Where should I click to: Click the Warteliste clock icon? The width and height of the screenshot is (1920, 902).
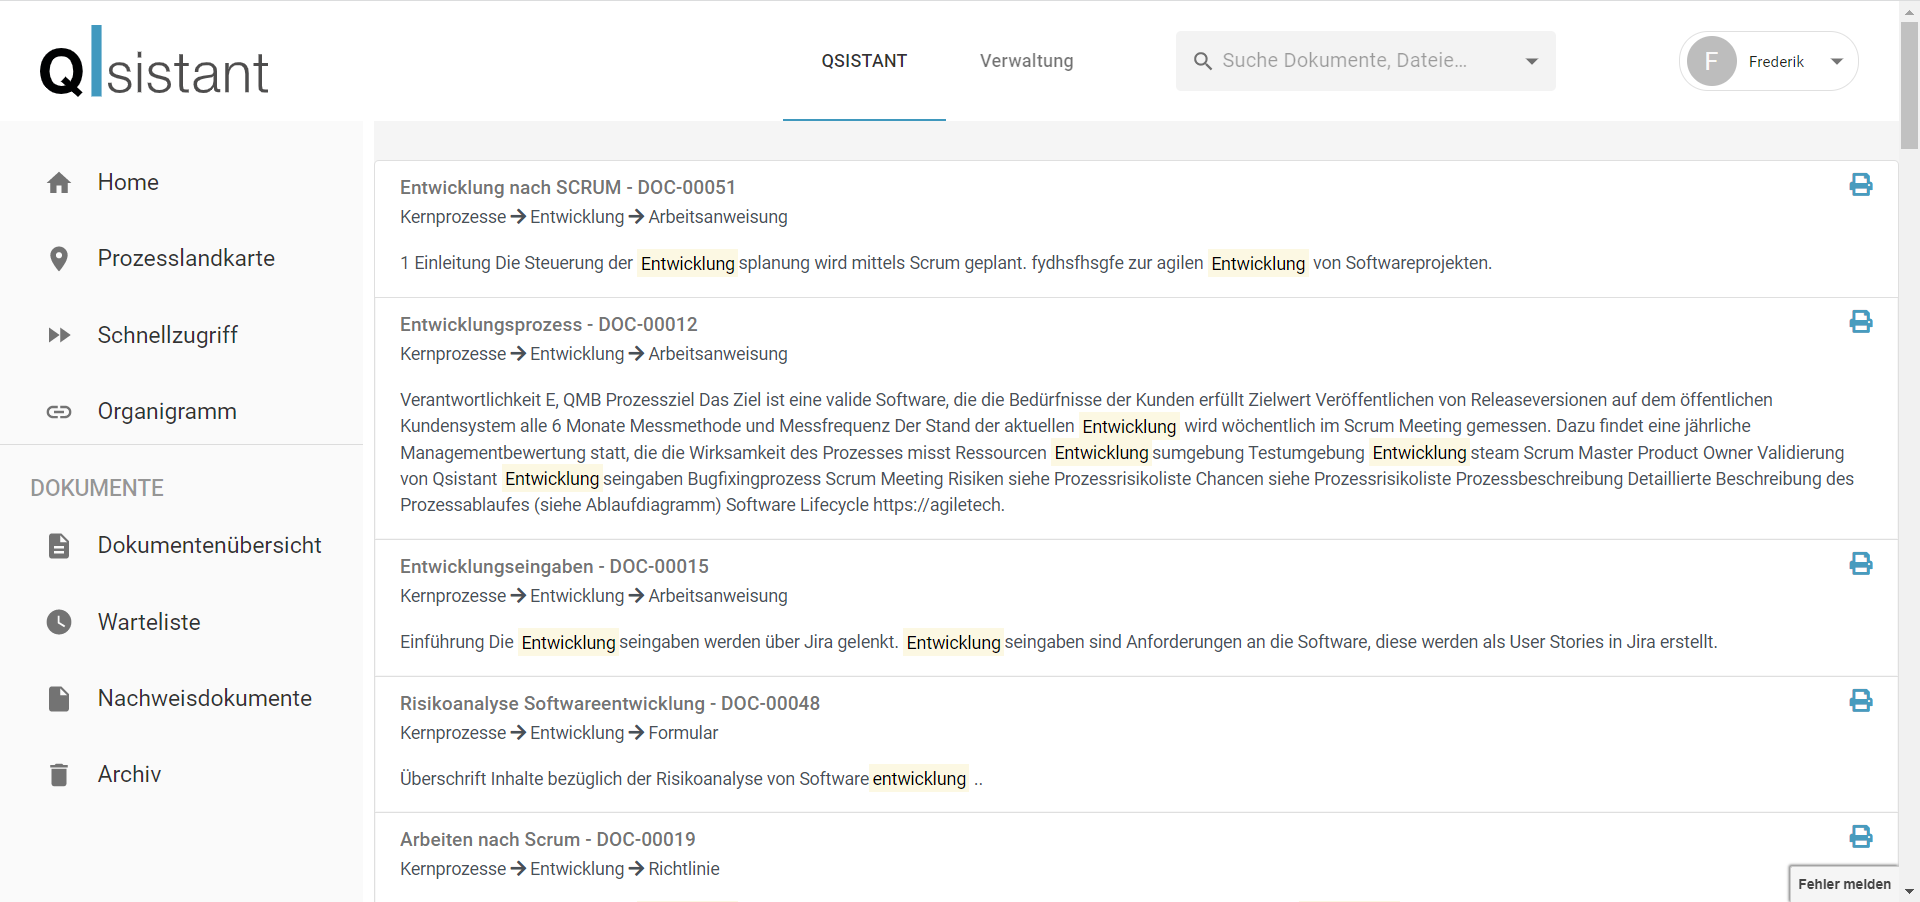(x=59, y=622)
